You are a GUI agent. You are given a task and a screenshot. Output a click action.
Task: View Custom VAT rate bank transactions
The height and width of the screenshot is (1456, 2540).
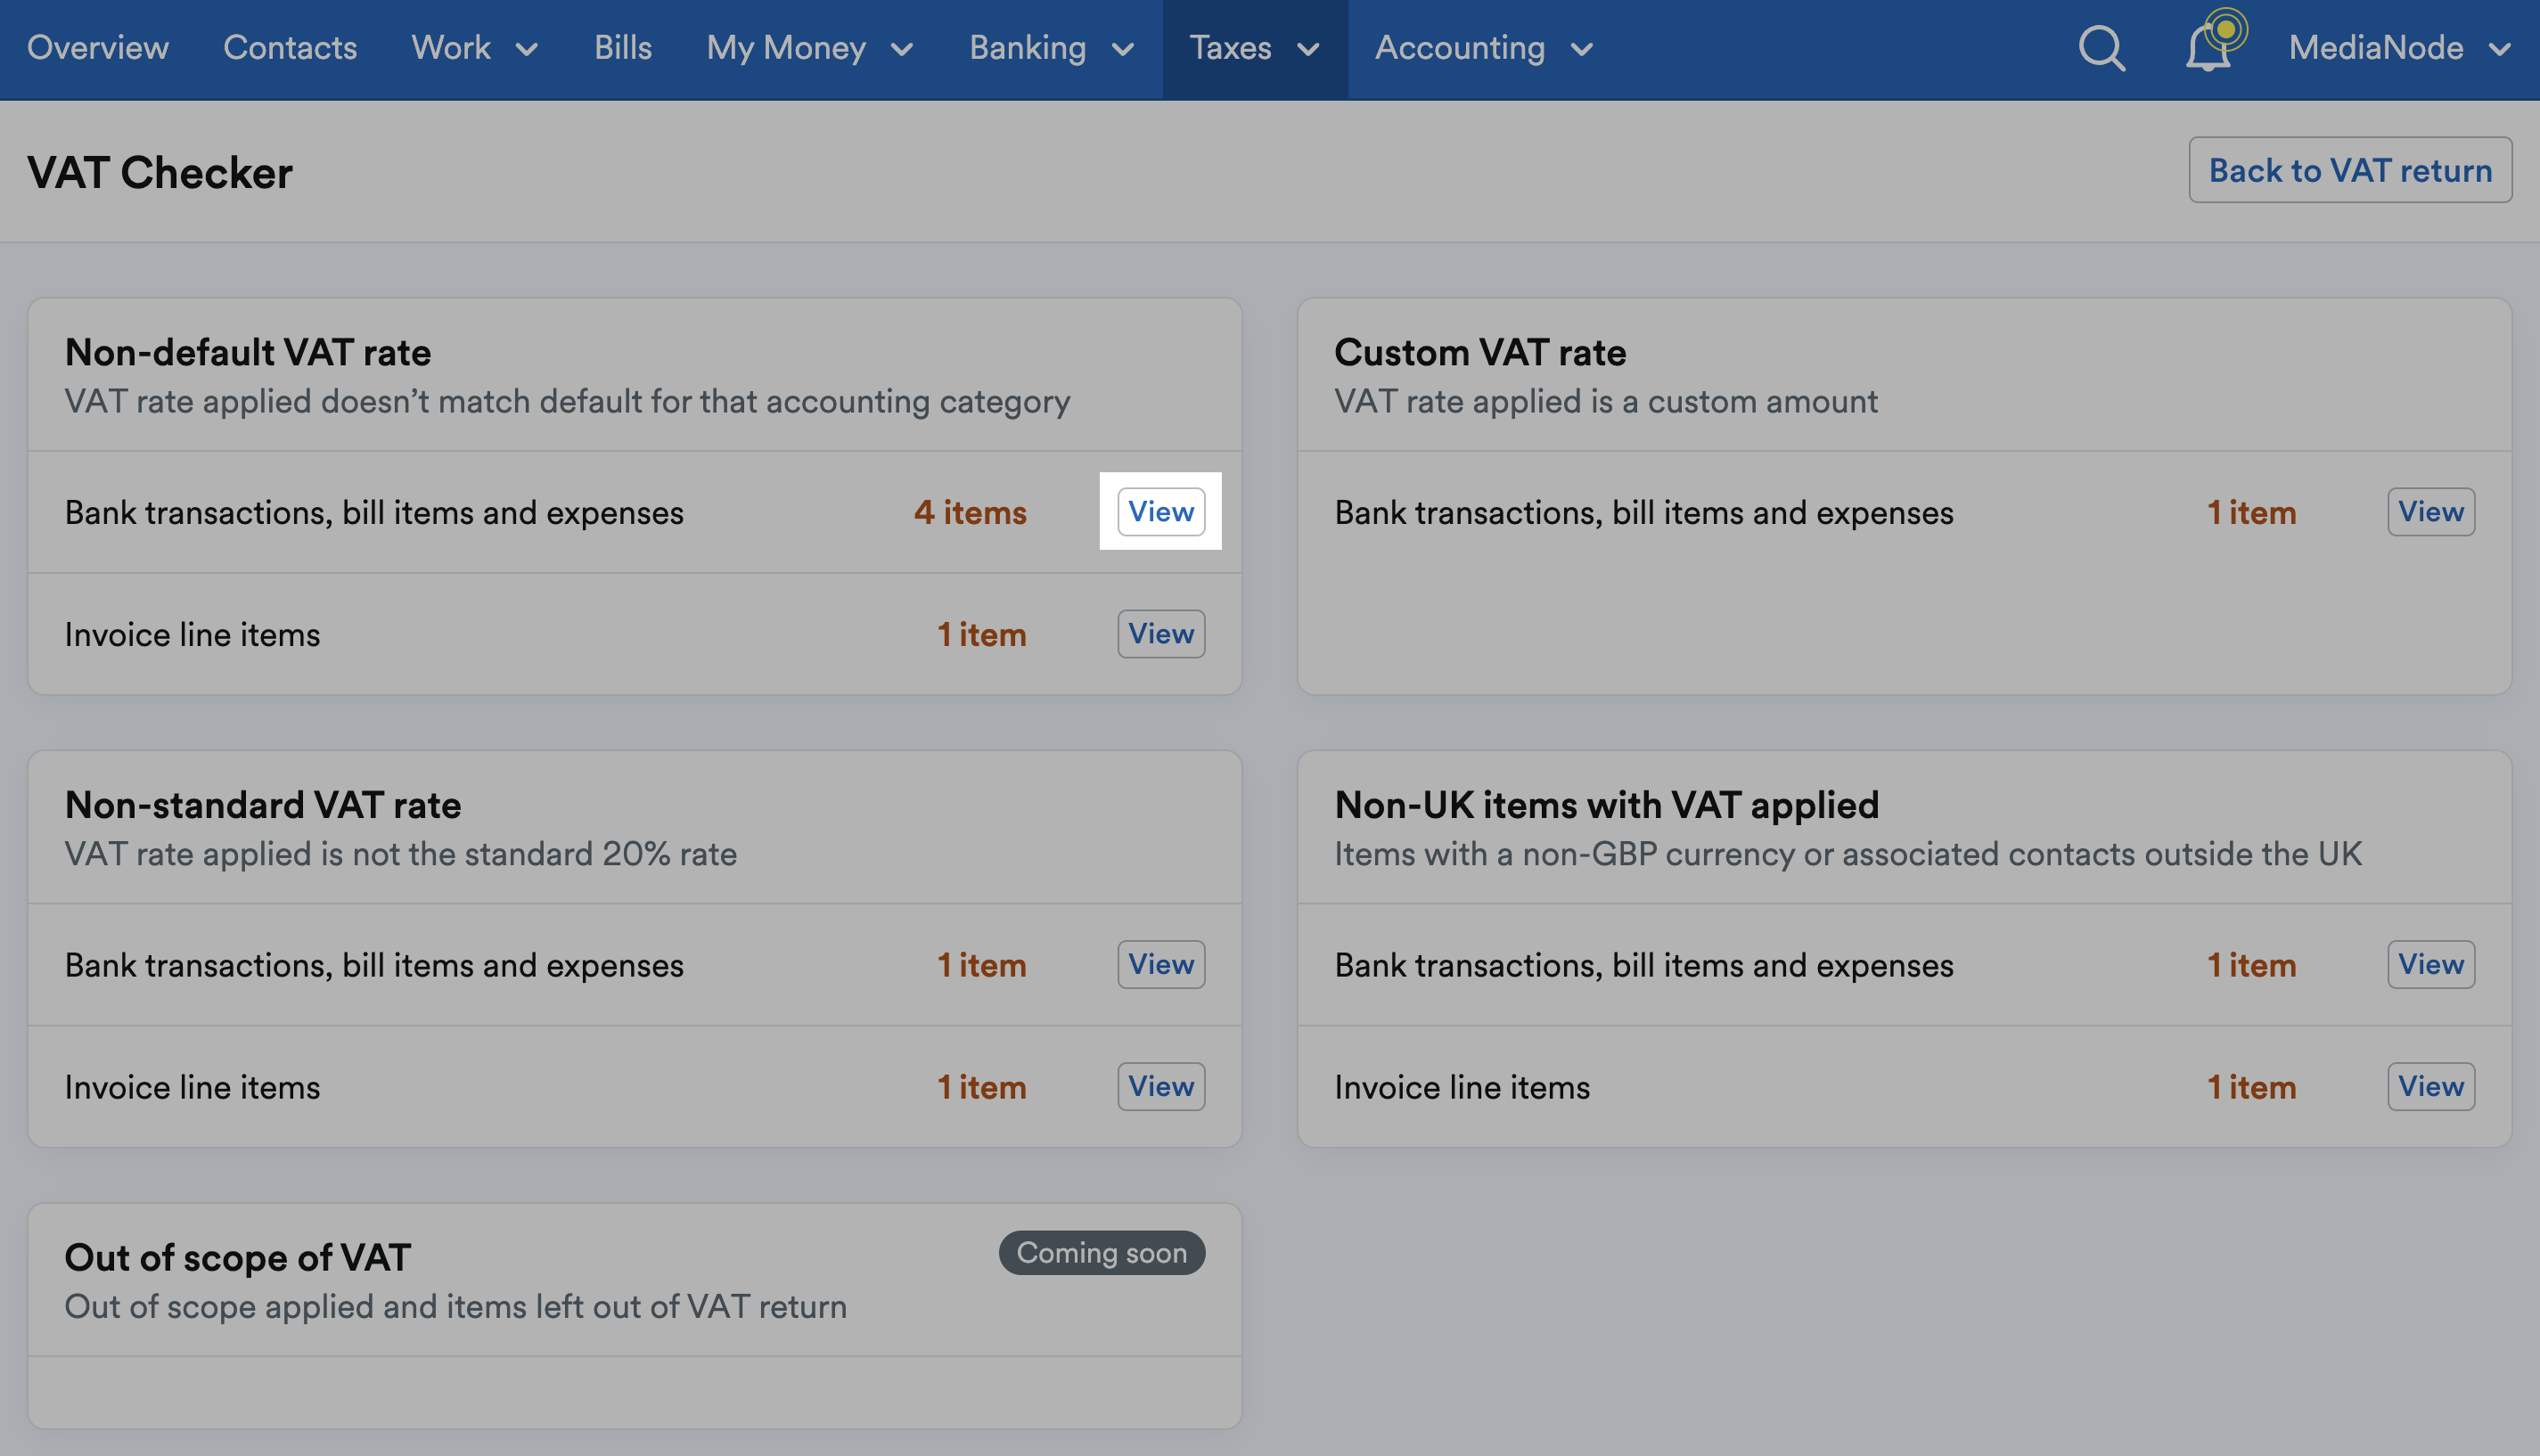tap(2431, 512)
